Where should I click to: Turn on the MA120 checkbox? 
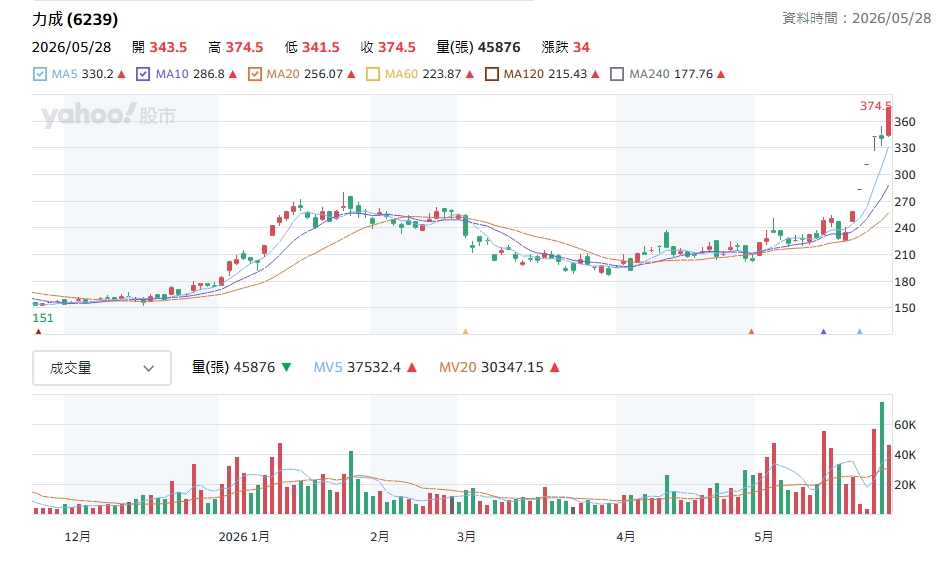click(x=491, y=74)
